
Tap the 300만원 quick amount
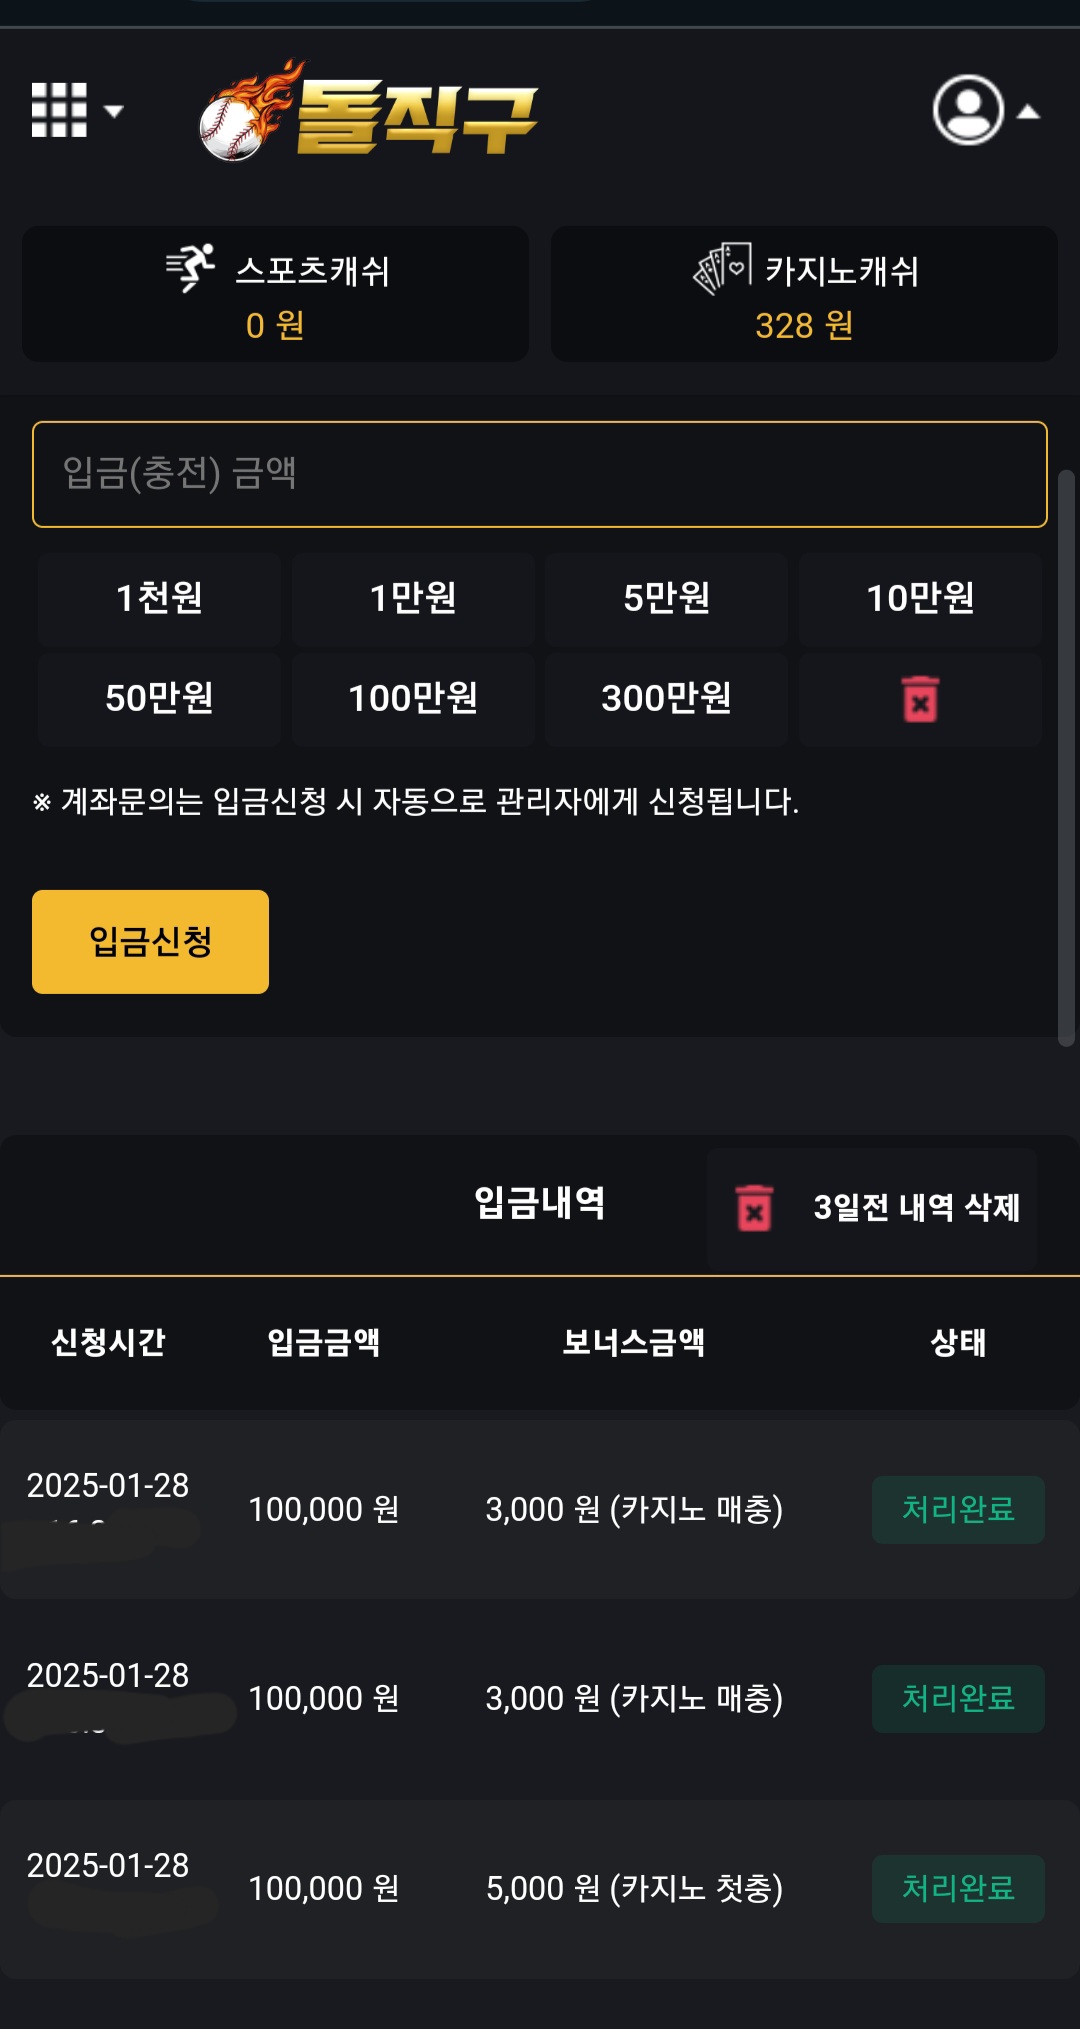pos(666,698)
